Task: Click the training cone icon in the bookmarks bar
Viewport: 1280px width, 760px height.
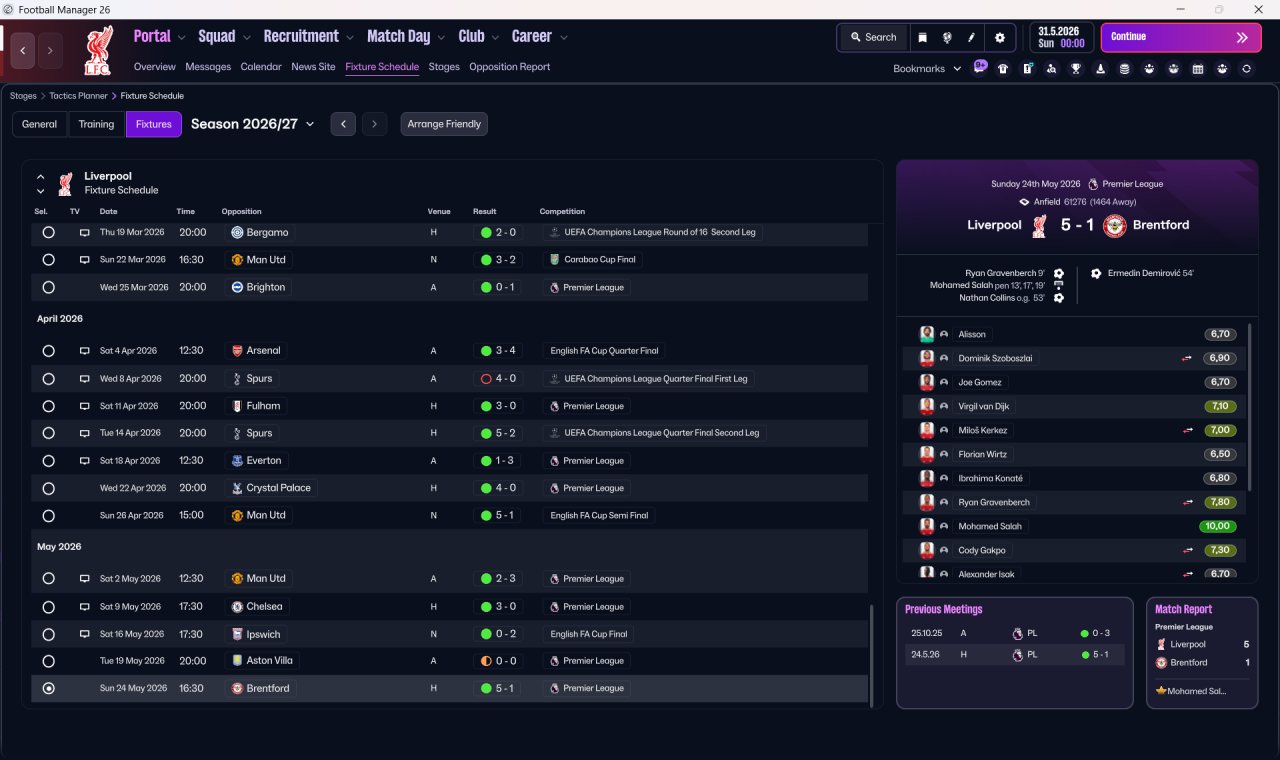Action: click(x=1101, y=69)
